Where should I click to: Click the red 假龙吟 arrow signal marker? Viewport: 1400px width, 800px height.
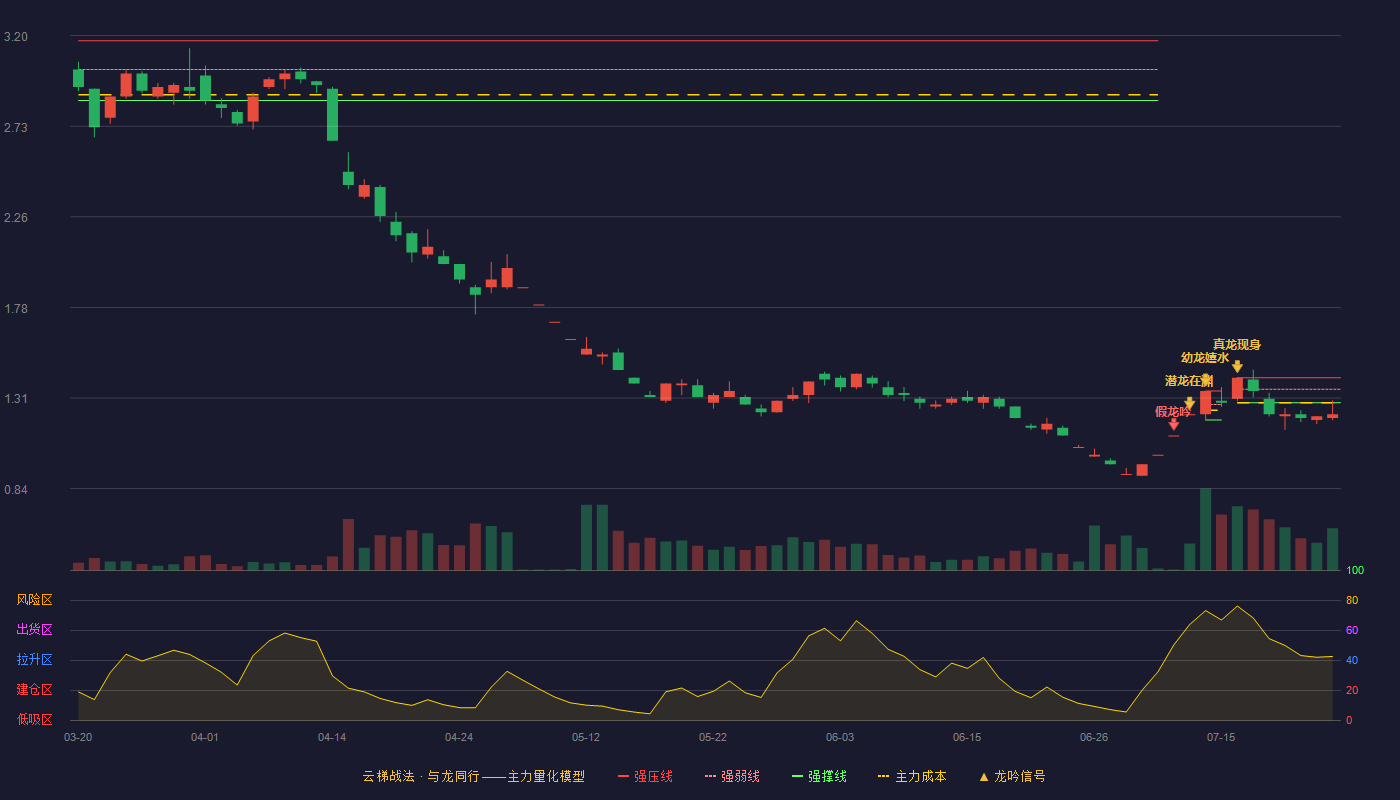pos(1174,424)
